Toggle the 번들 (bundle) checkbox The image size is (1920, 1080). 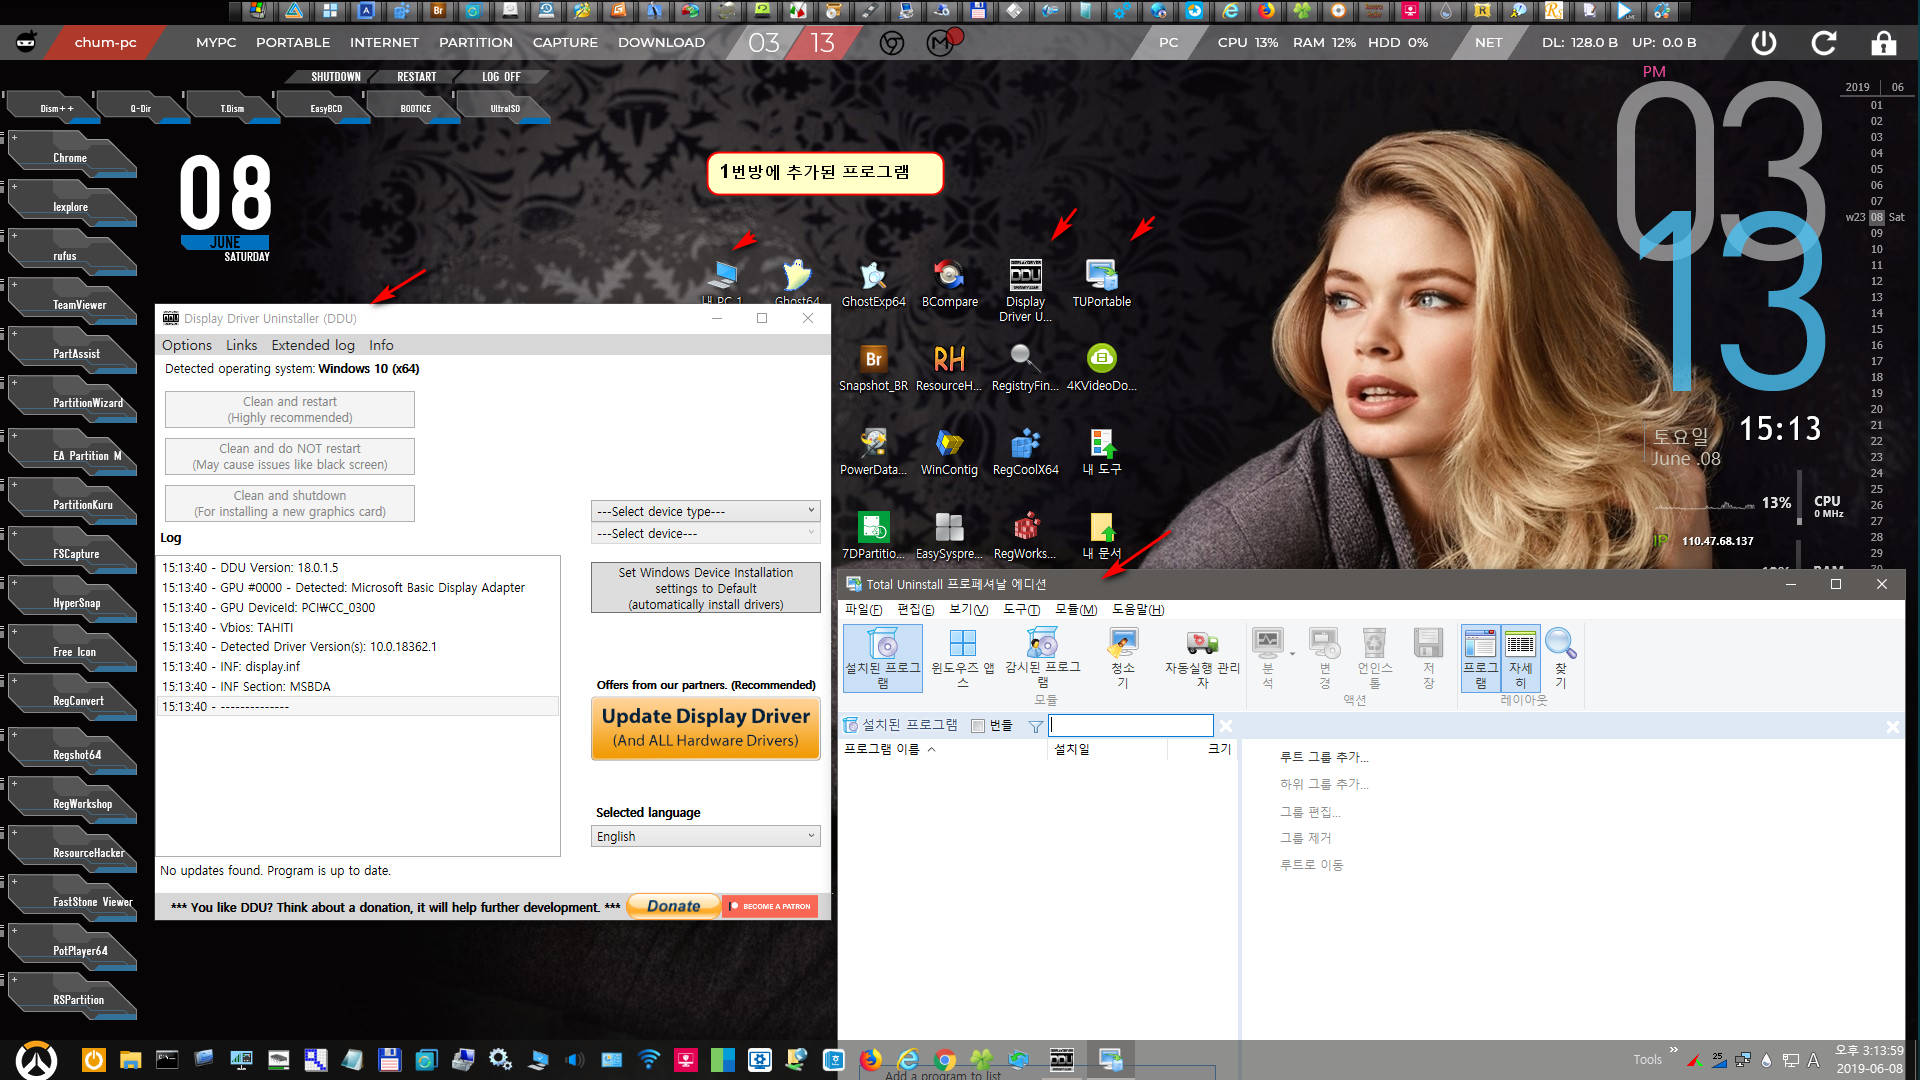coord(978,726)
